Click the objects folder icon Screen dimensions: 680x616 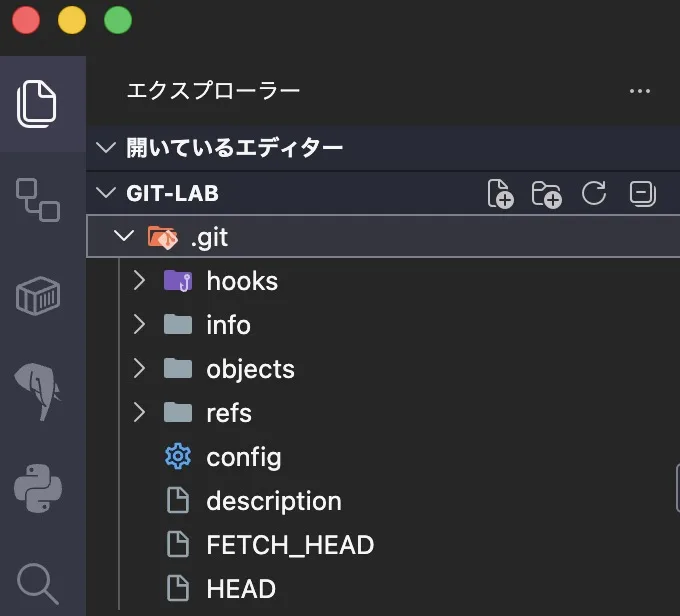pos(178,368)
